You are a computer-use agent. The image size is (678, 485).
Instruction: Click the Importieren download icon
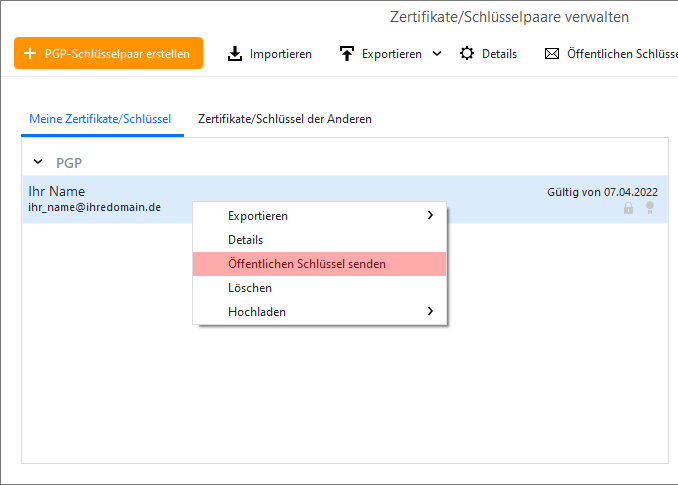pyautogui.click(x=235, y=54)
